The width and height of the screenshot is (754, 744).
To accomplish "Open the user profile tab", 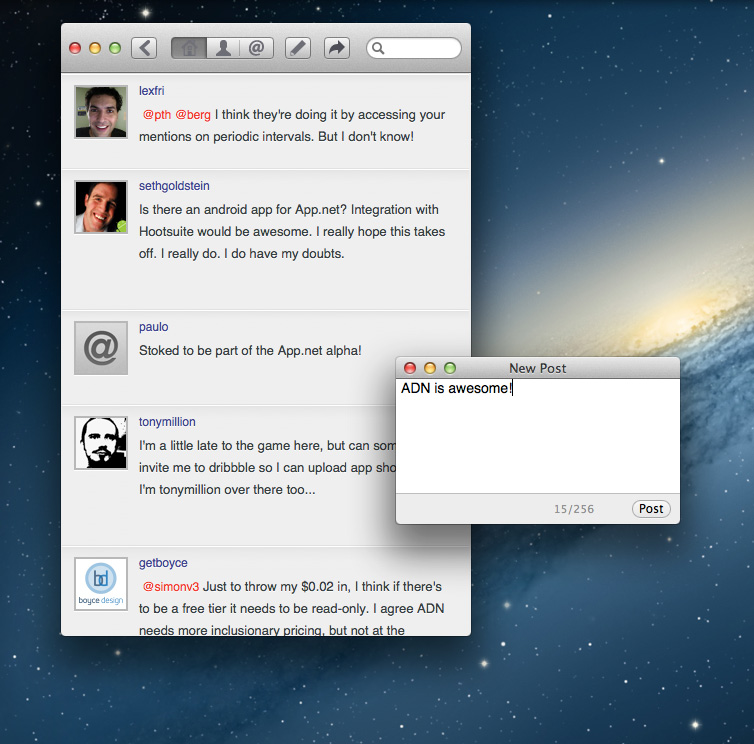I will pyautogui.click(x=223, y=48).
